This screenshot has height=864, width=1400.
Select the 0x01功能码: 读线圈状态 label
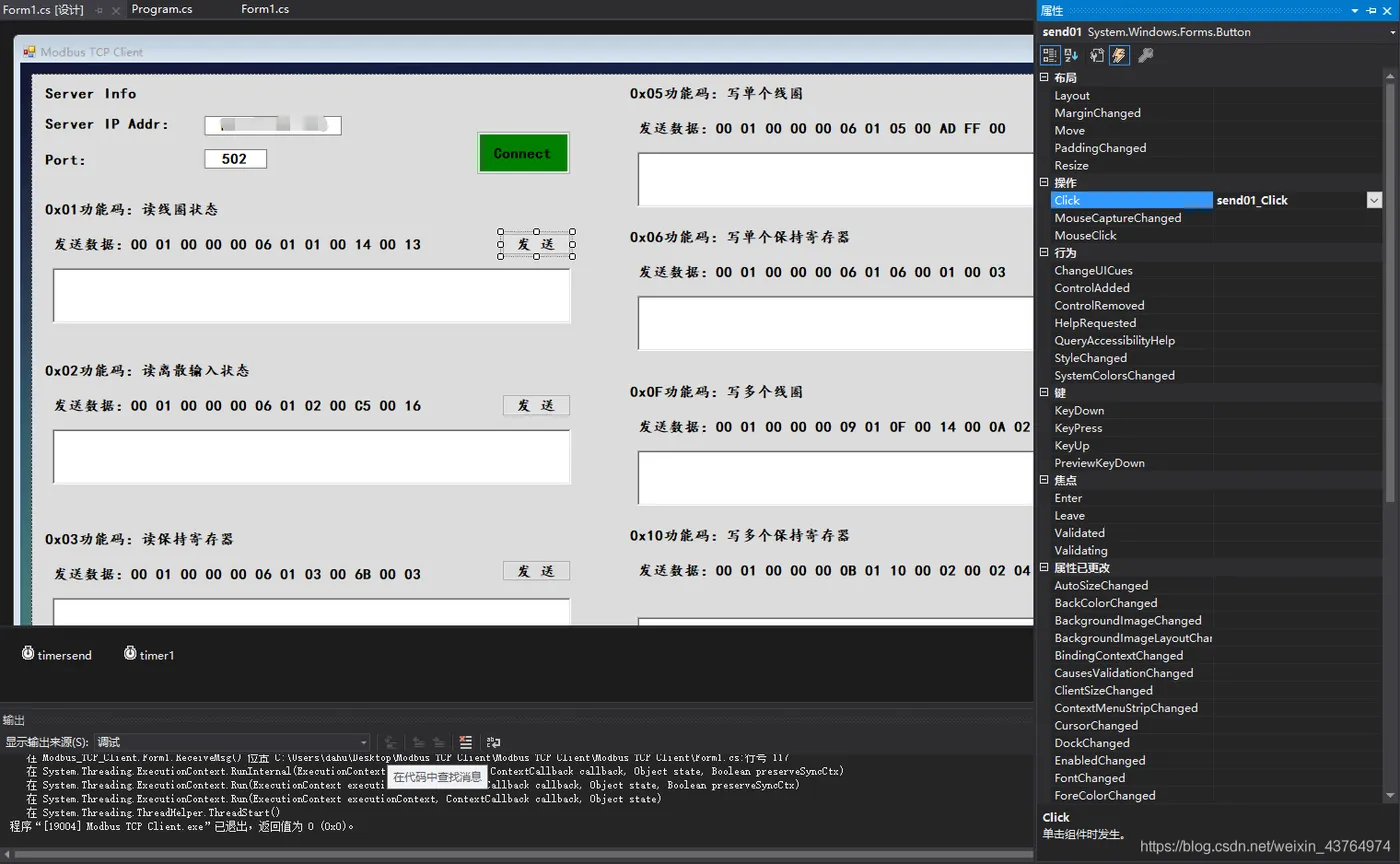click(131, 209)
